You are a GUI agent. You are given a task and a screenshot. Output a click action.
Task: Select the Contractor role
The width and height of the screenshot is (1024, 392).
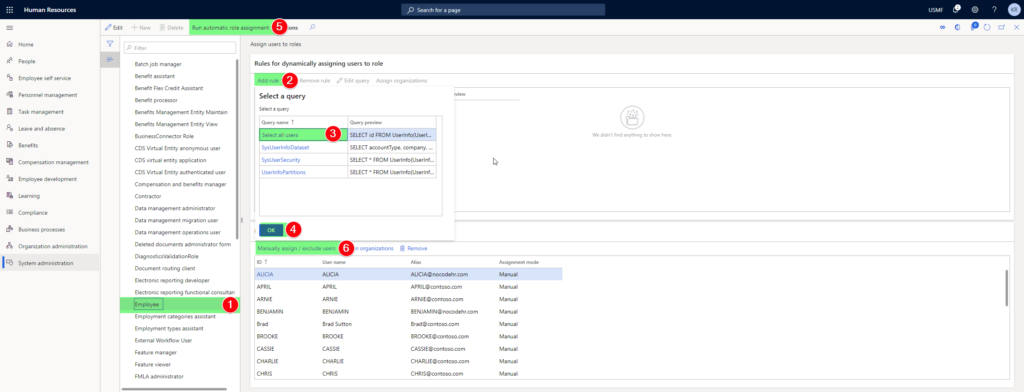148,196
